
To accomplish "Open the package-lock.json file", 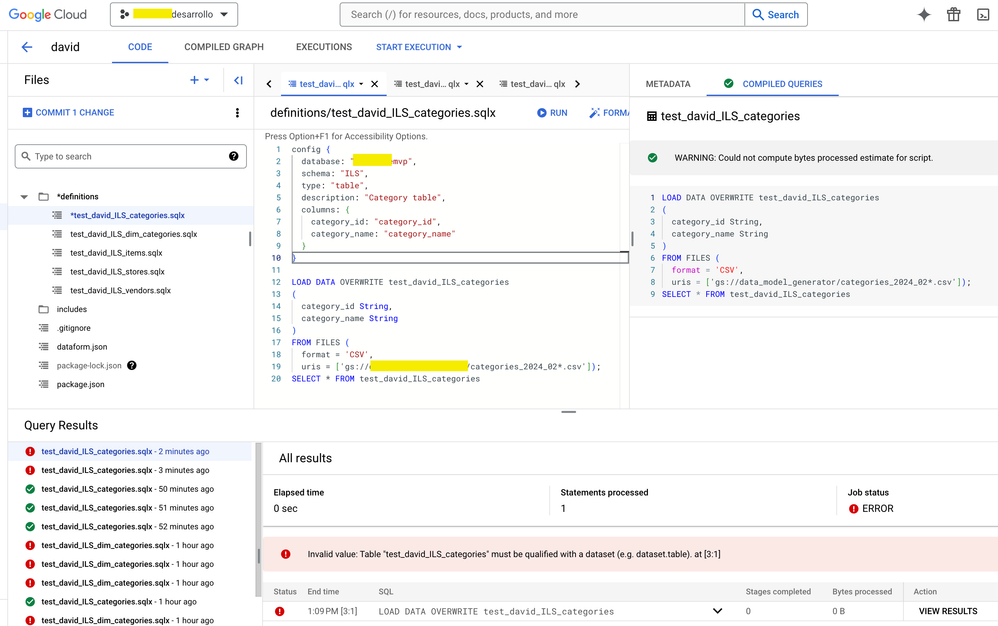I will coord(88,366).
